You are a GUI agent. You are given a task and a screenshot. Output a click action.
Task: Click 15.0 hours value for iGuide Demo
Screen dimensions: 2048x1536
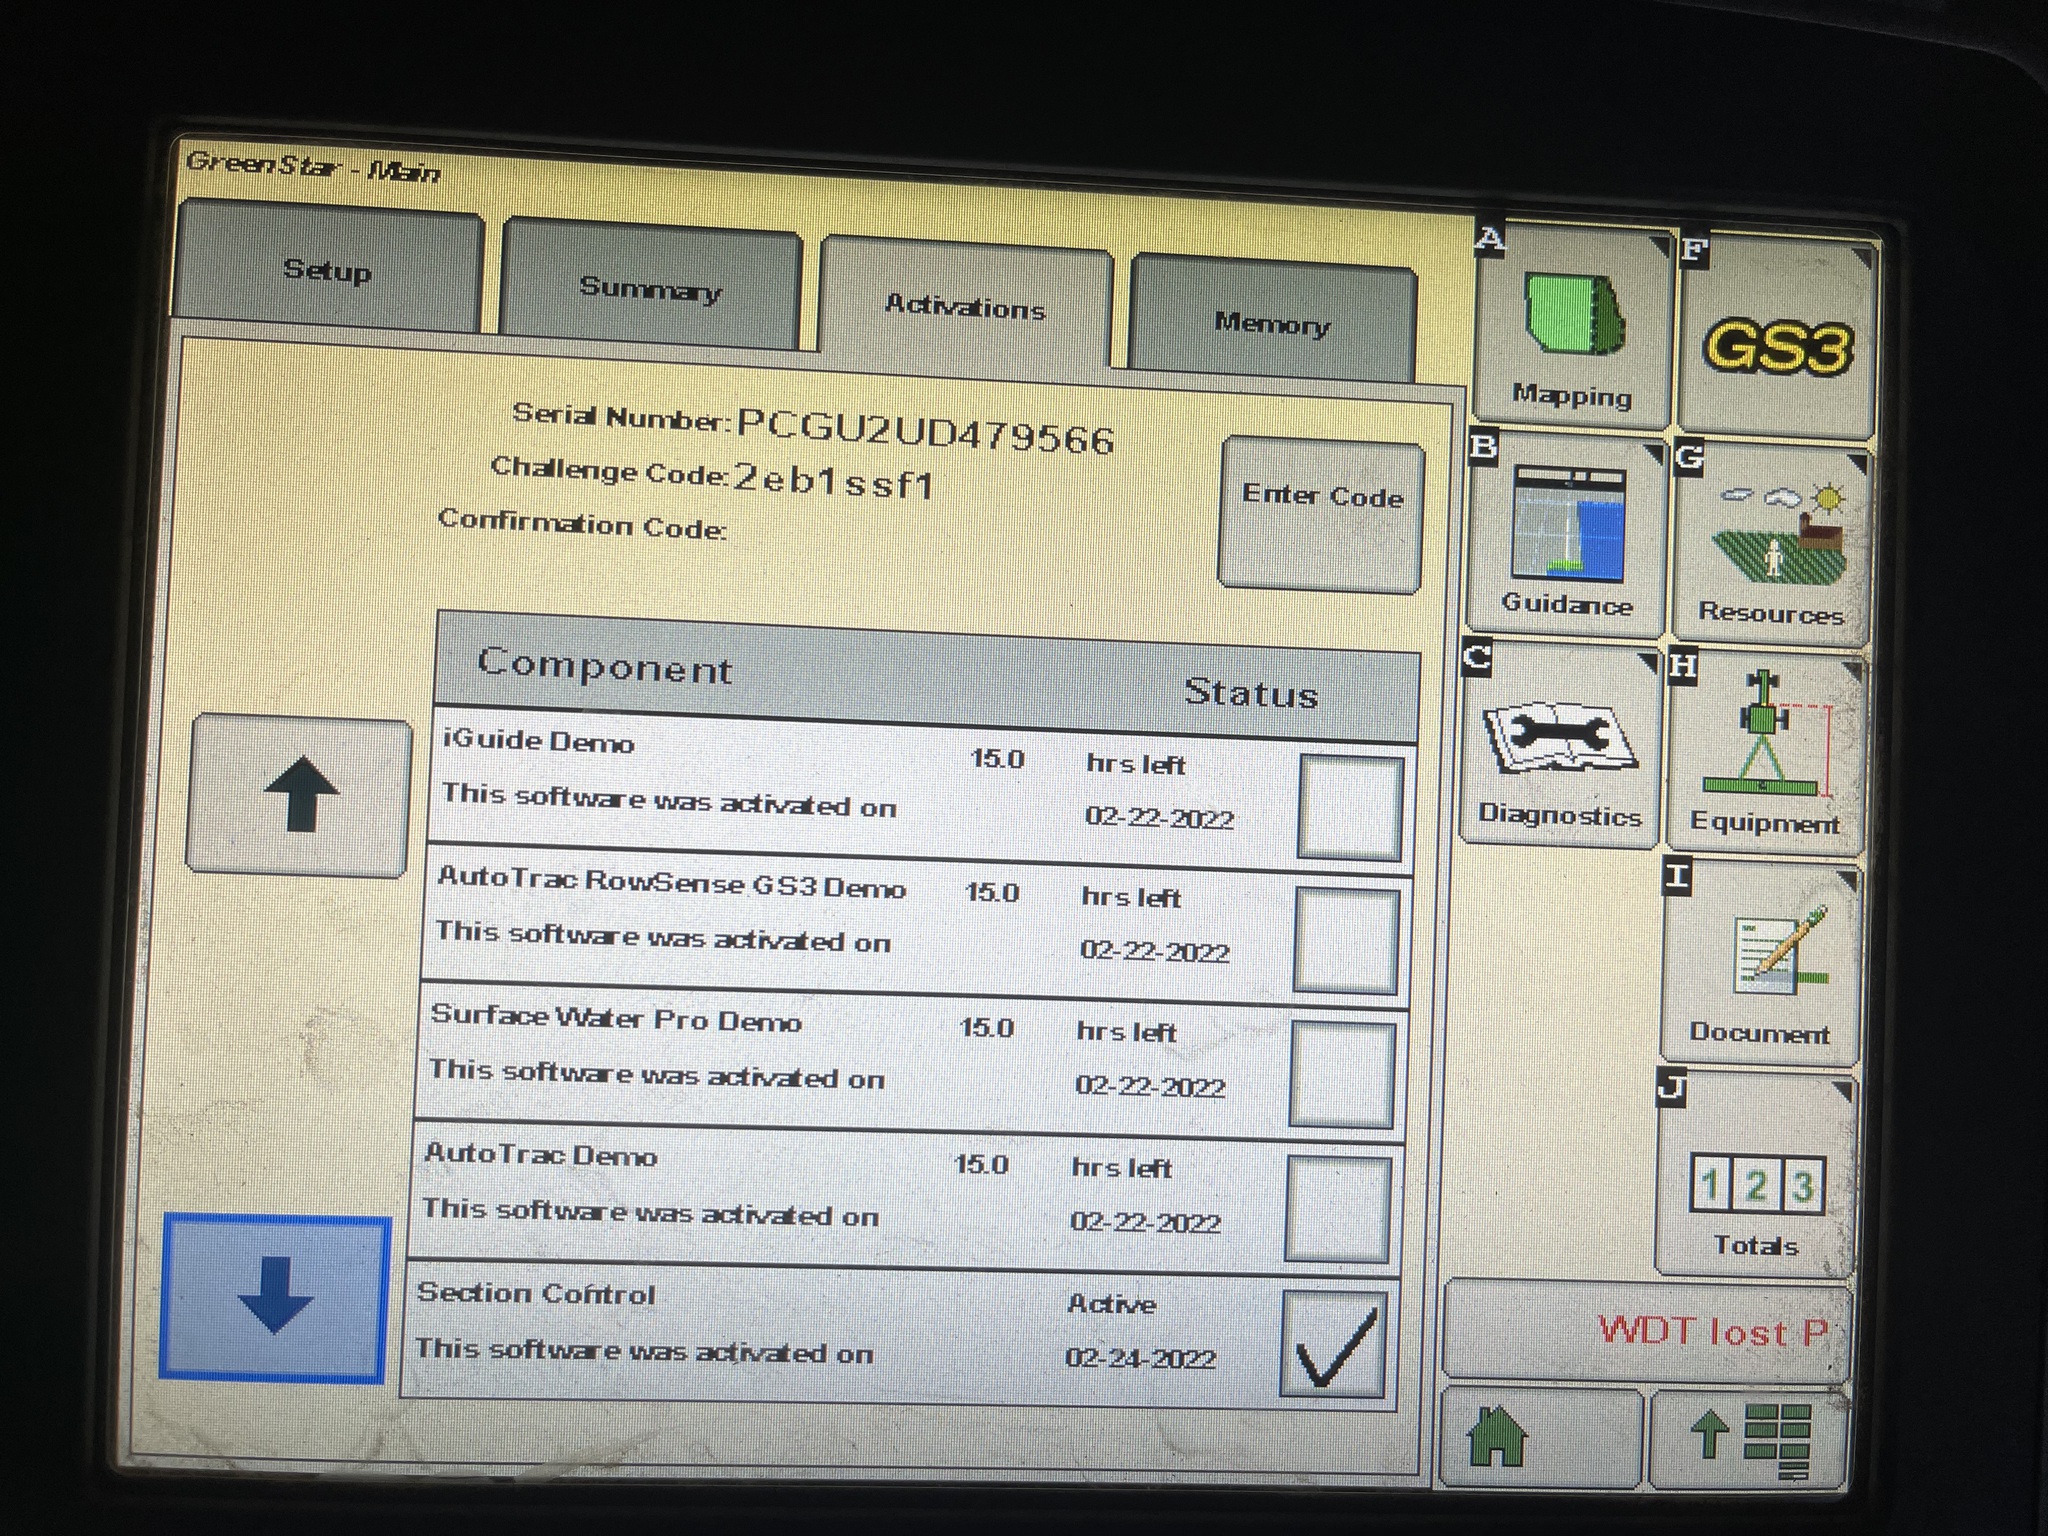point(998,758)
